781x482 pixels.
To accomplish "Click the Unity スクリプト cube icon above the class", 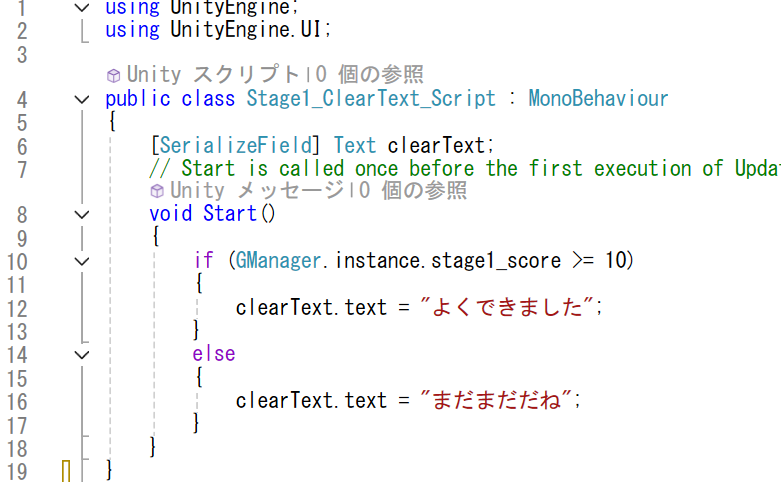I will click(x=114, y=76).
